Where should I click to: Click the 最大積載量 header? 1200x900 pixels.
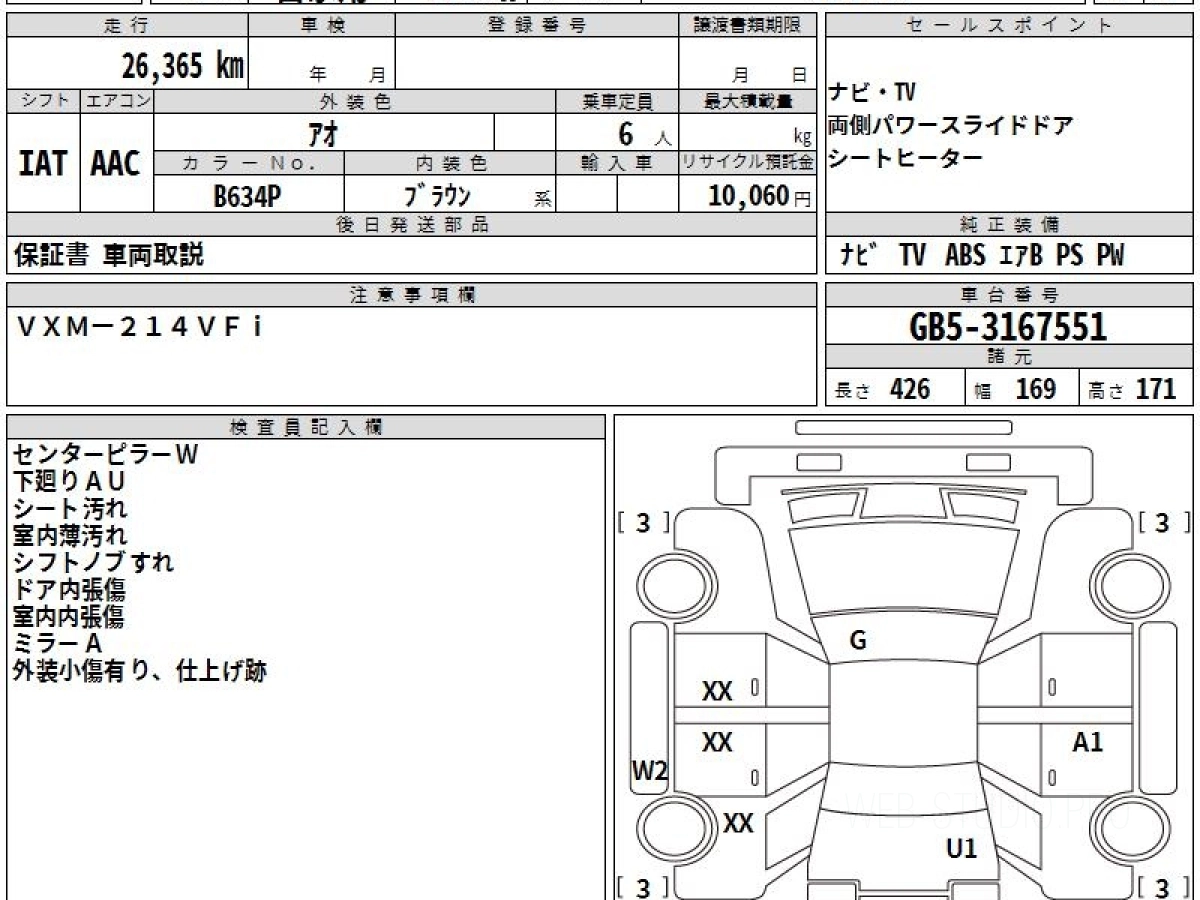point(748,101)
